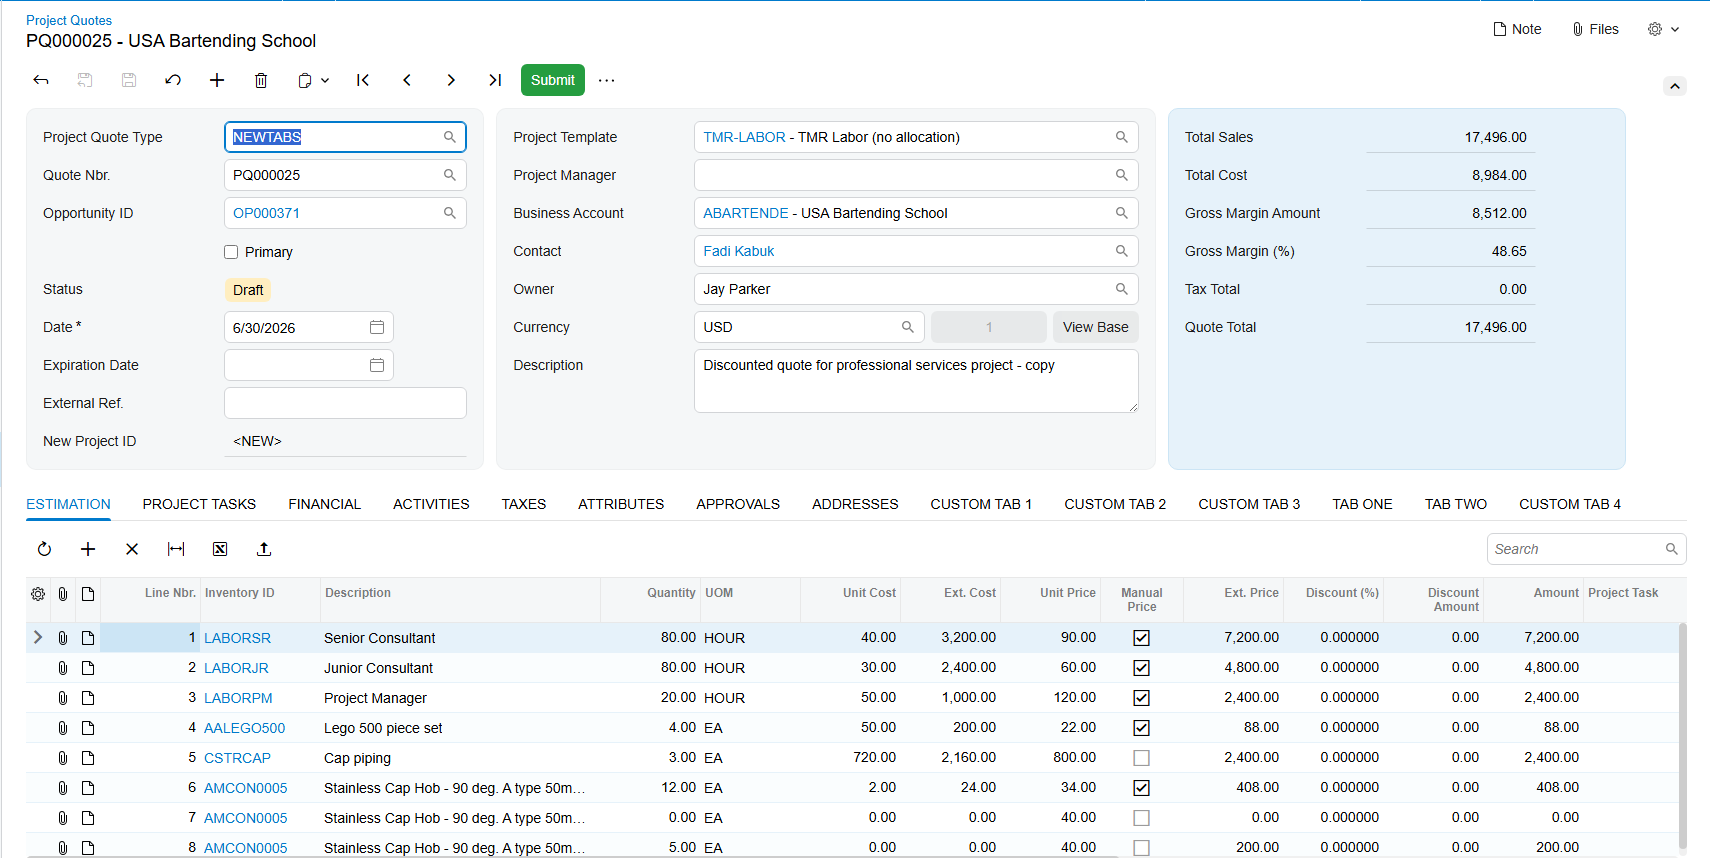Open Project Quote Type lookup selector
1710x858 pixels.
tap(450, 137)
